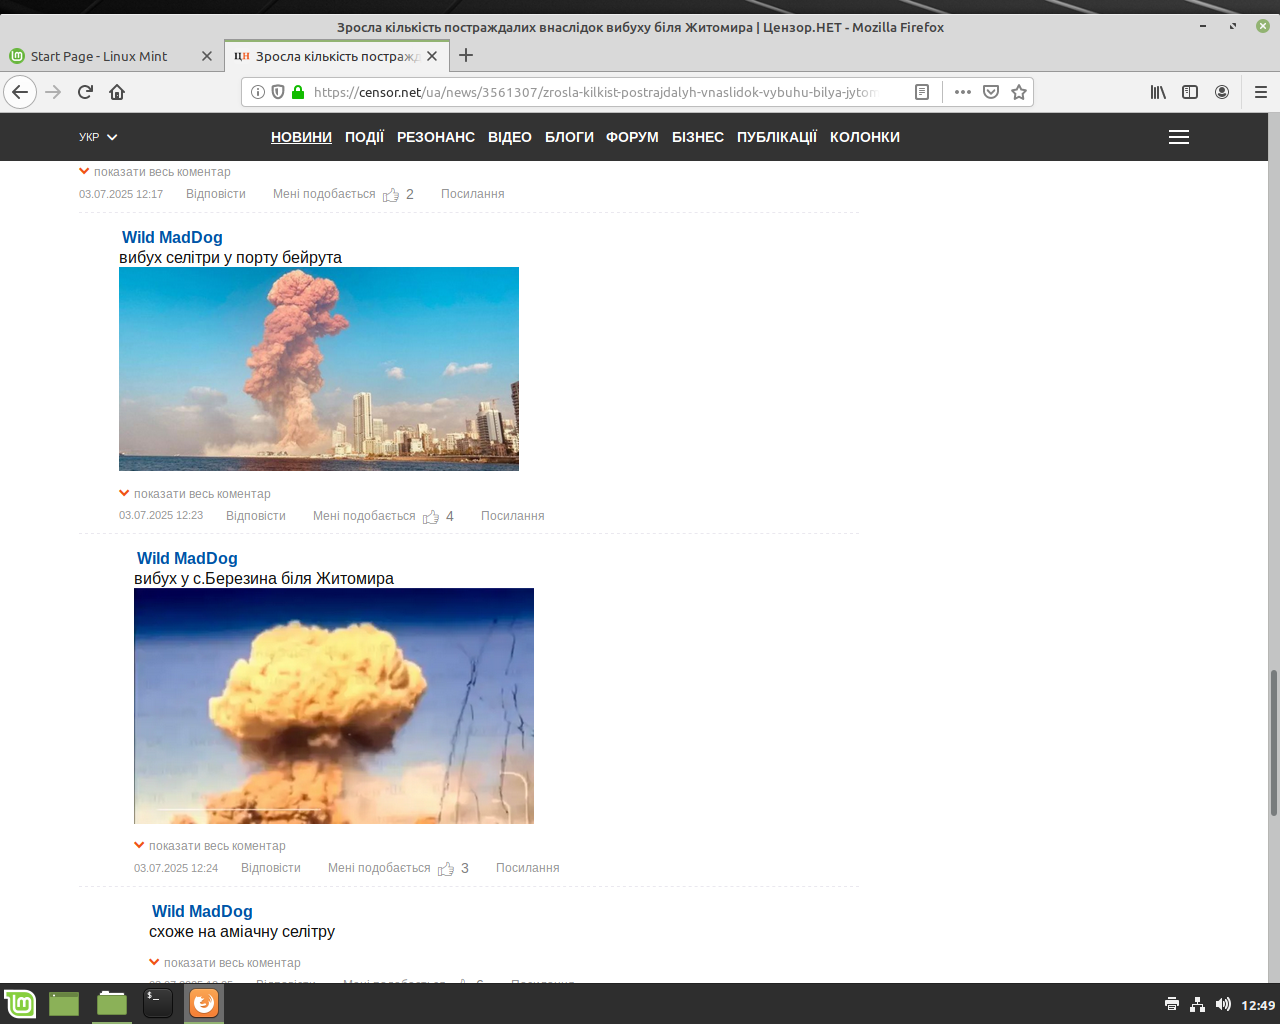
Task: Open the network tray icon
Action: [x=1197, y=1004]
